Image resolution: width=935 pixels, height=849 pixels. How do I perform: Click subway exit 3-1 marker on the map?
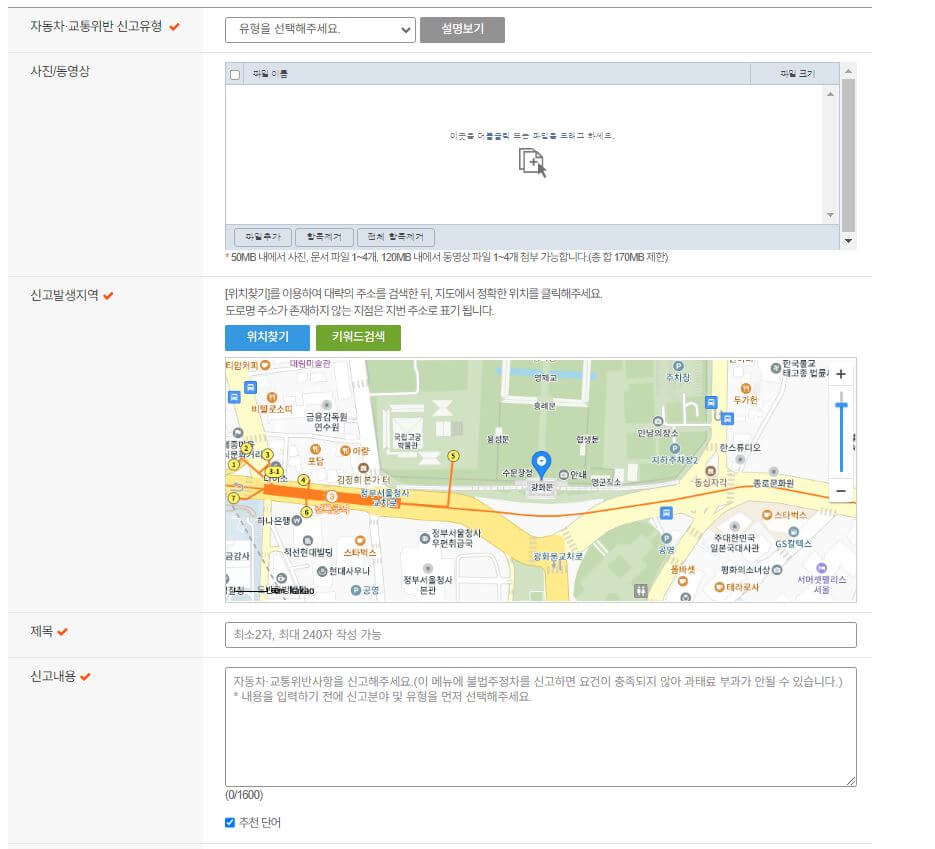274,472
